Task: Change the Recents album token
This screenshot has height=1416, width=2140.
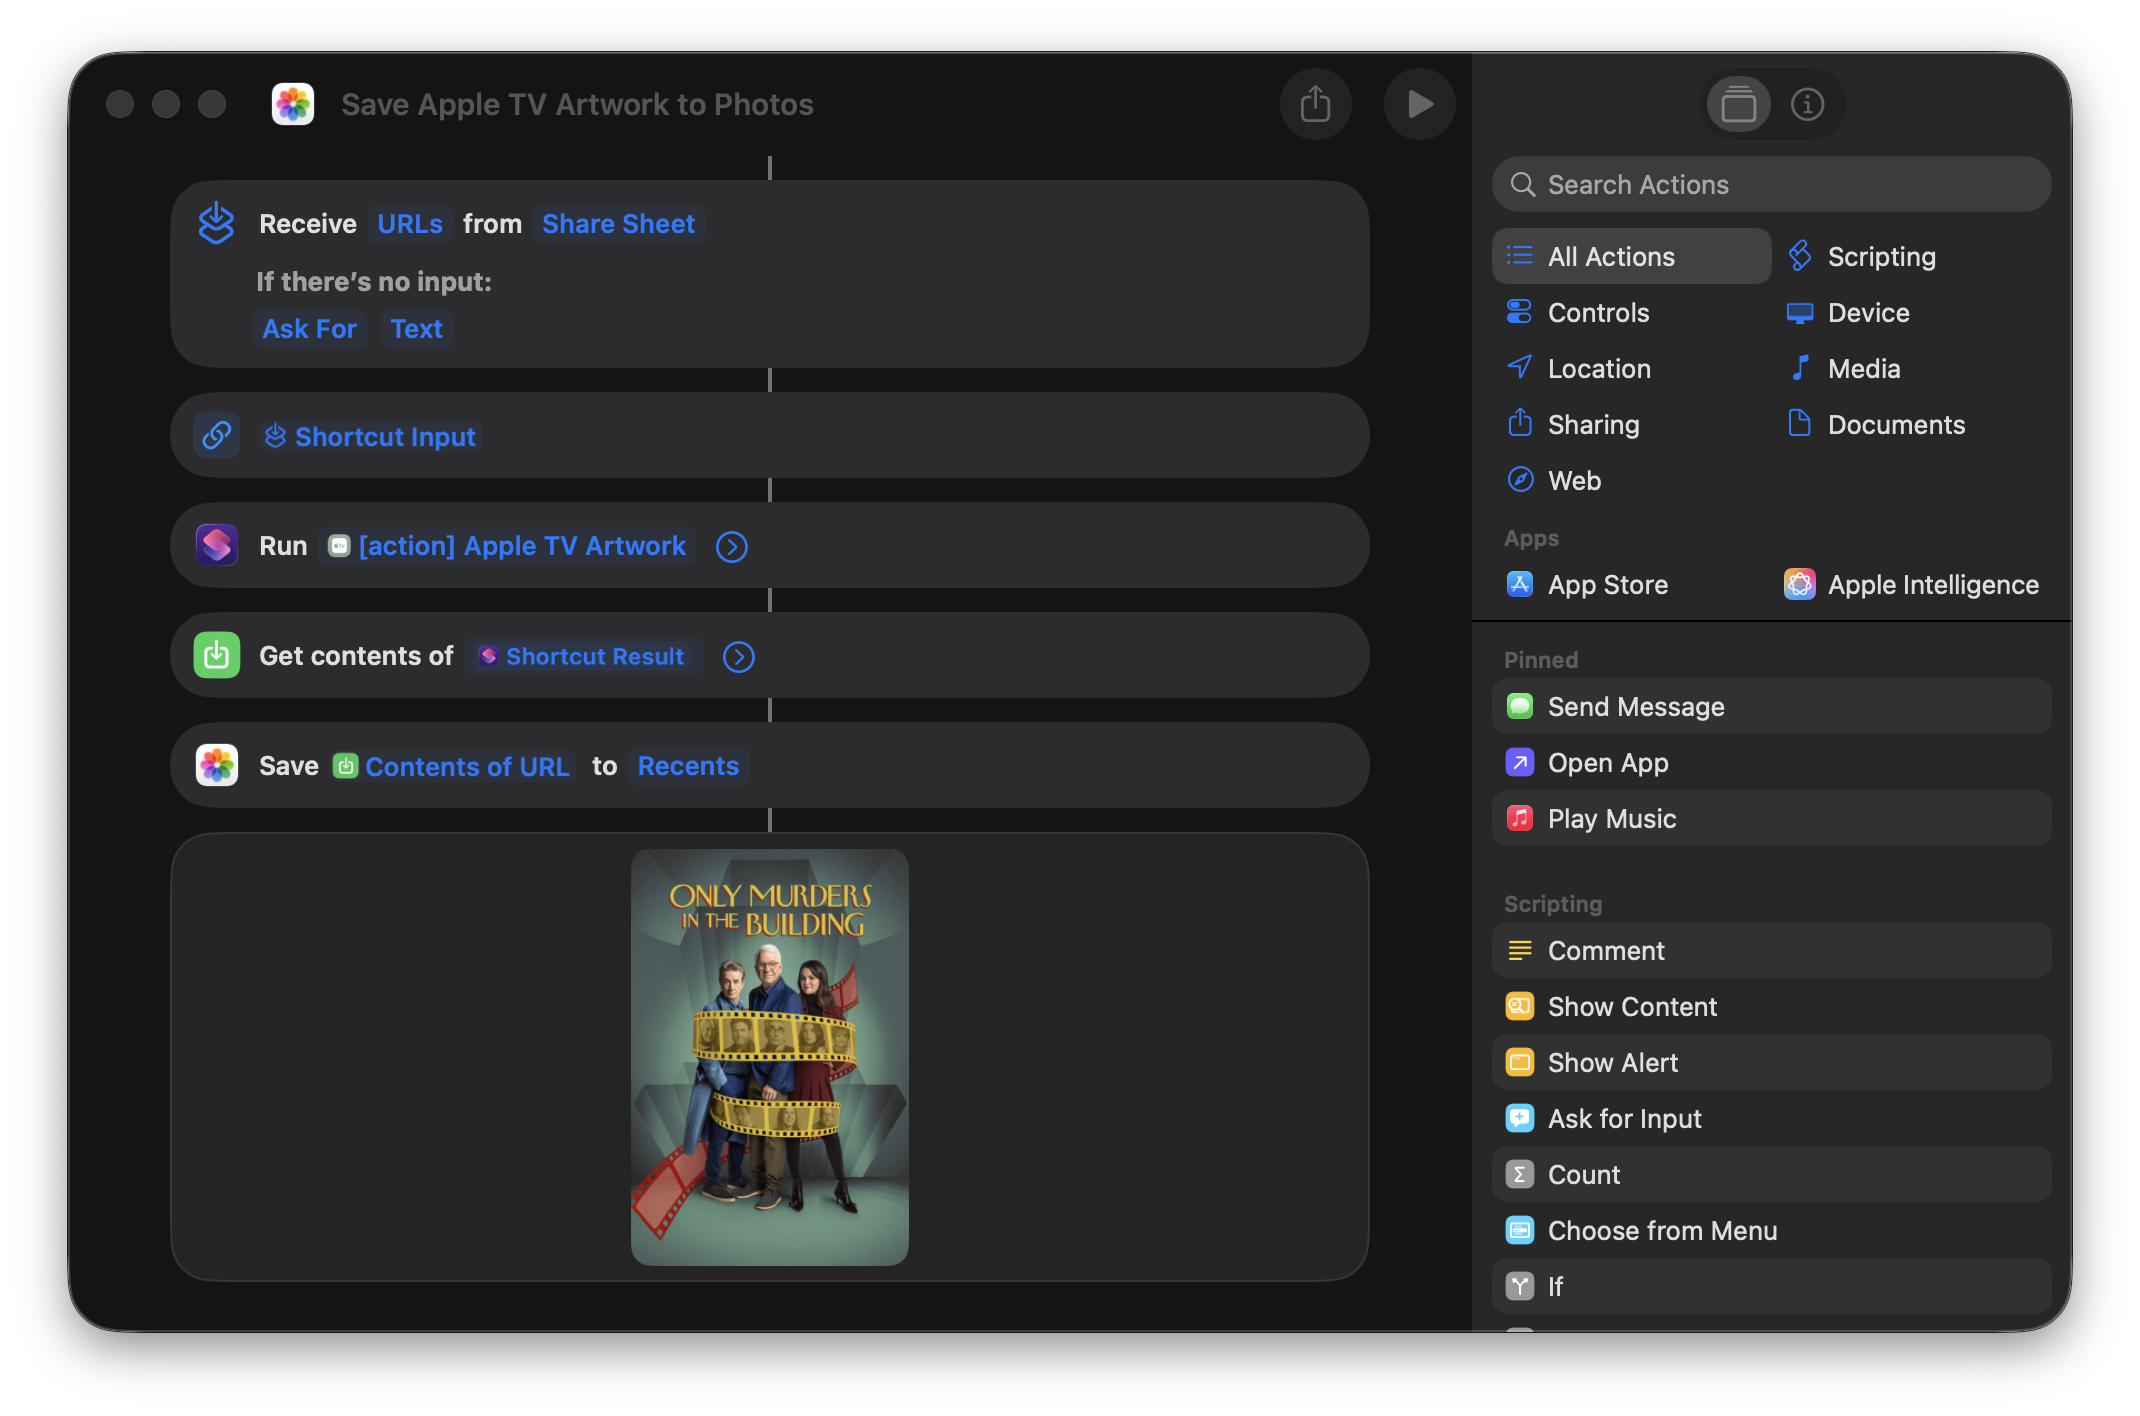Action: [x=688, y=766]
